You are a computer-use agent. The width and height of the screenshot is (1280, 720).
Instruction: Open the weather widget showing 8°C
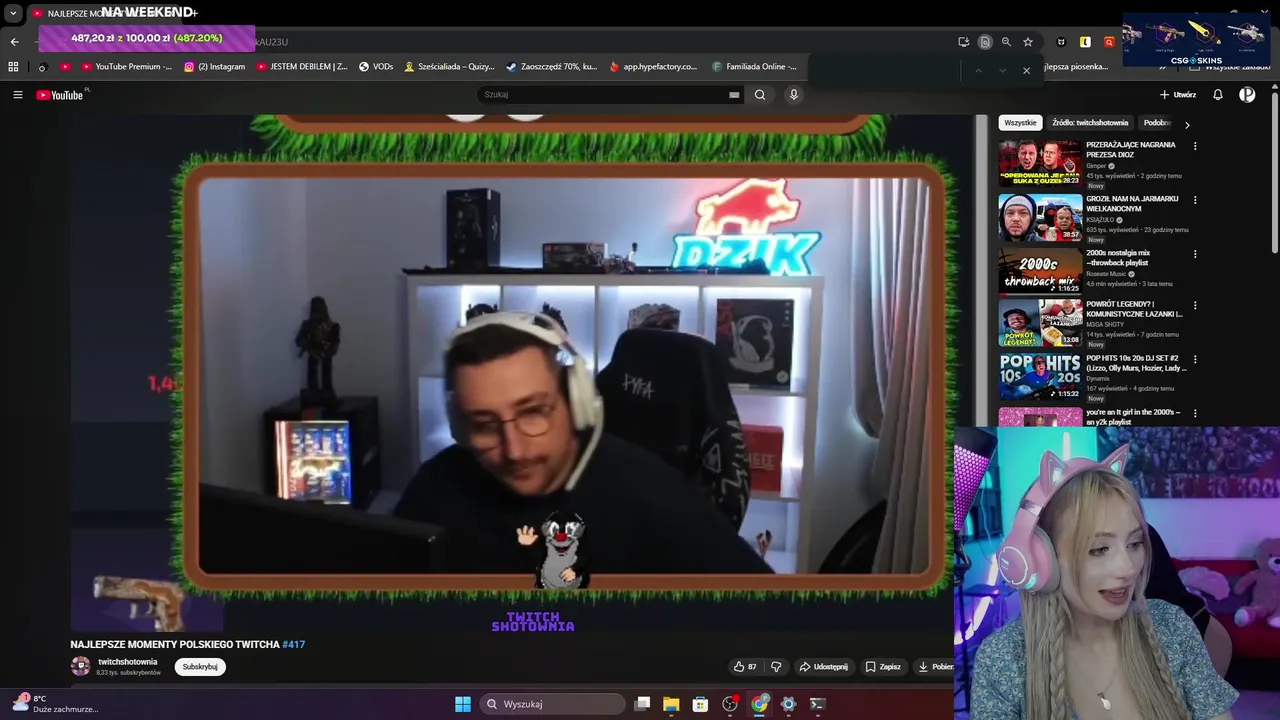tap(55, 703)
